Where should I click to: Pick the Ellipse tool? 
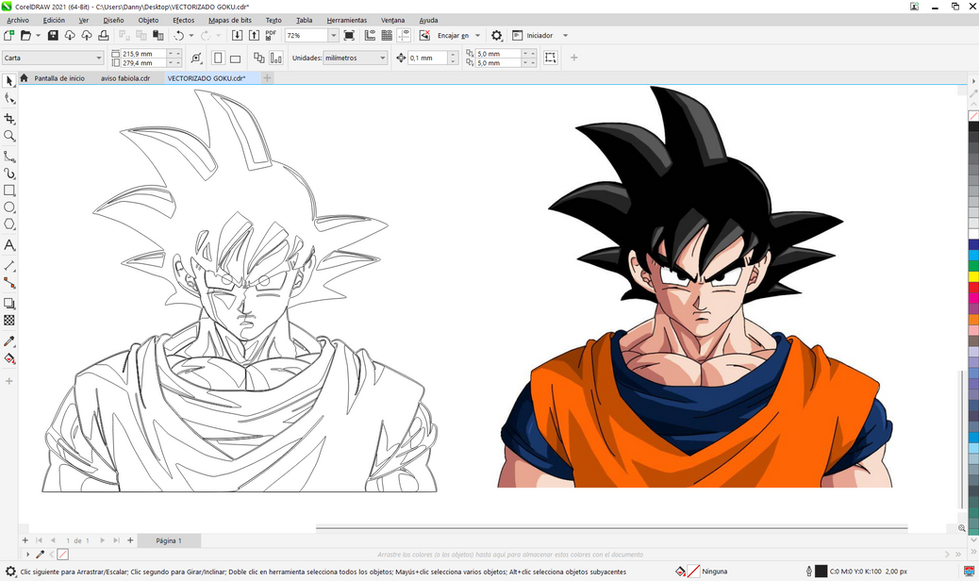[9, 207]
